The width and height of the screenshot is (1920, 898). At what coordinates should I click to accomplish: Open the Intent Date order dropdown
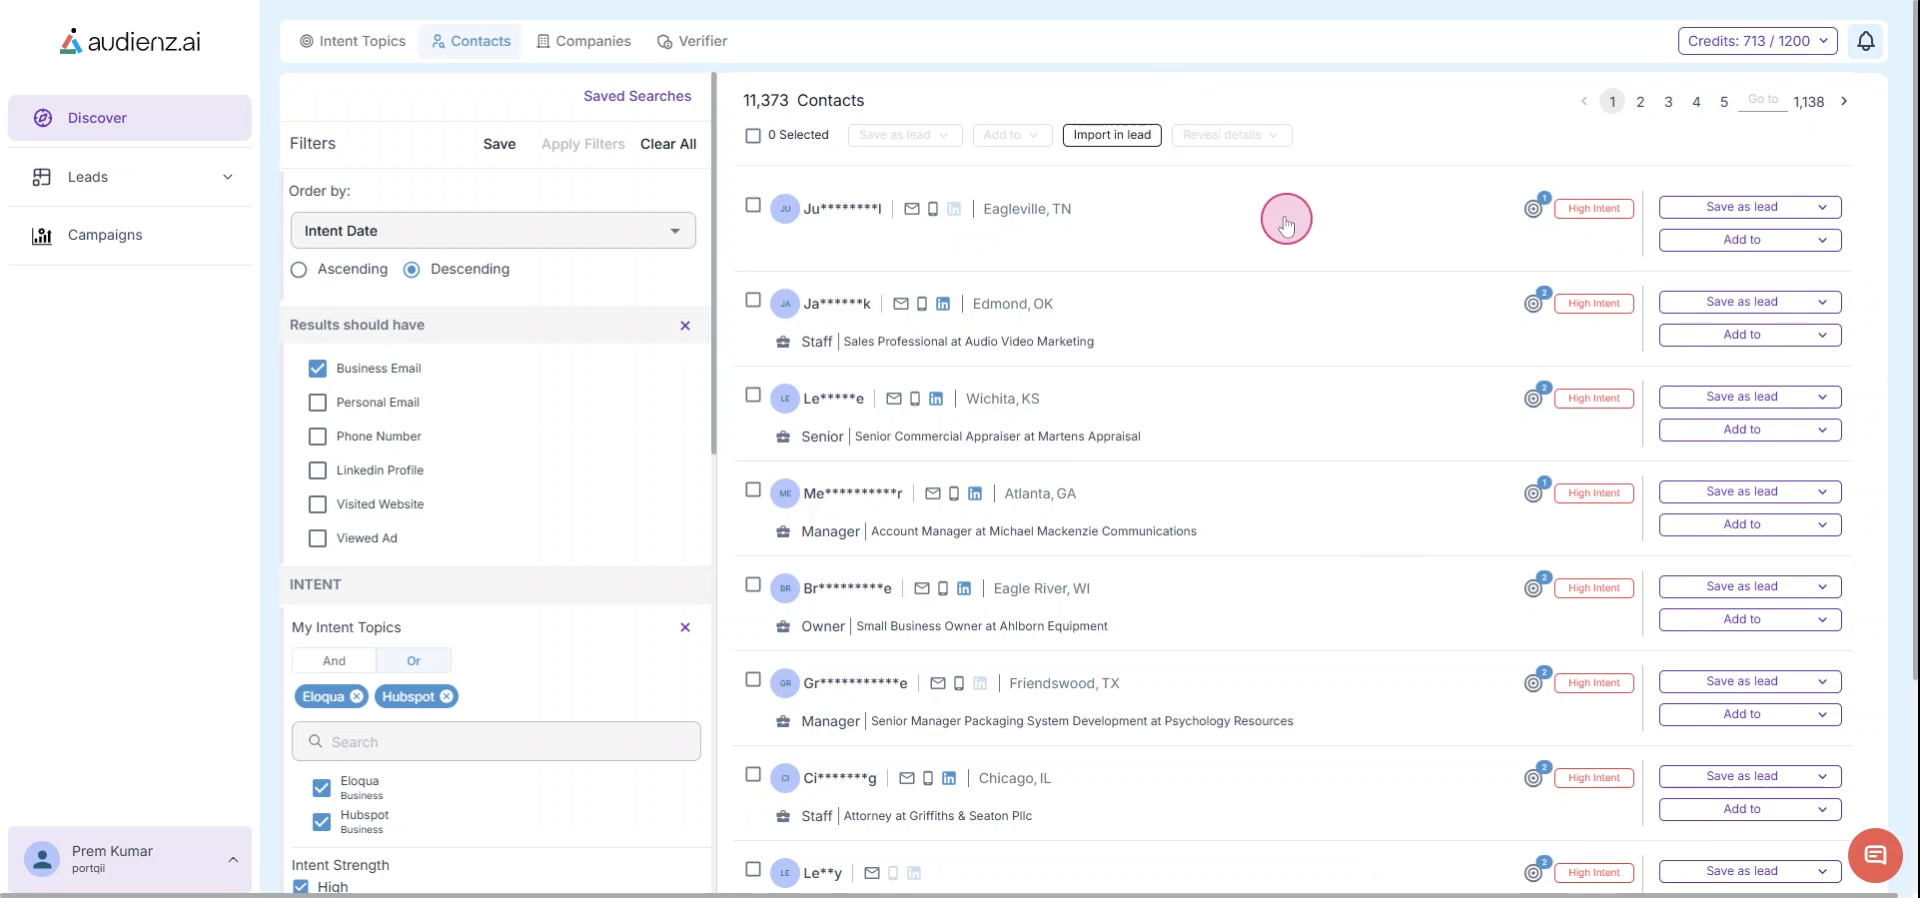(493, 231)
